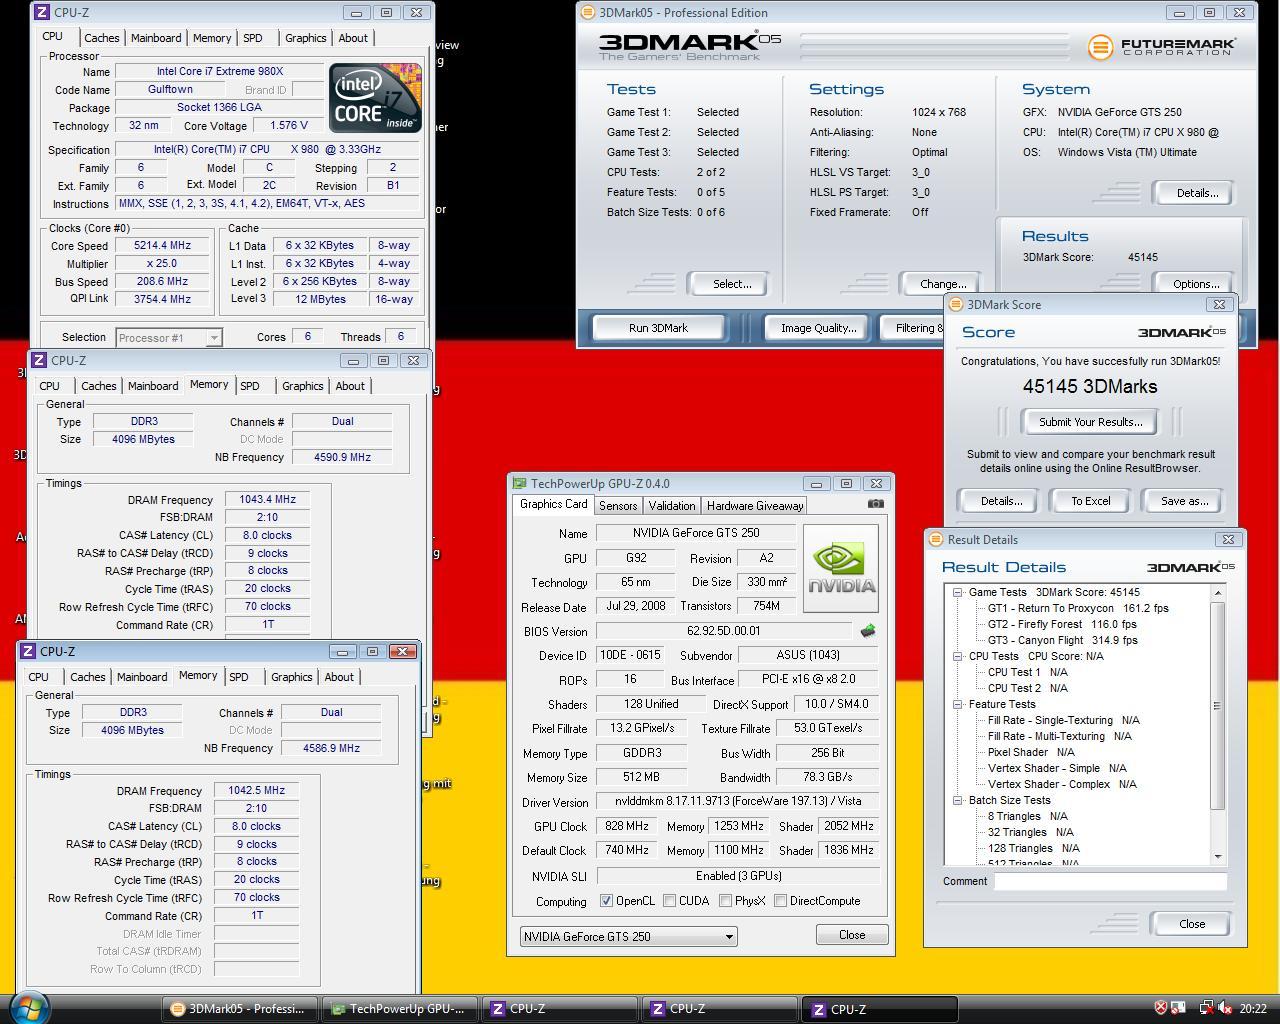
Task: Close the 3DMark Score dialog with X
Action: (1219, 304)
